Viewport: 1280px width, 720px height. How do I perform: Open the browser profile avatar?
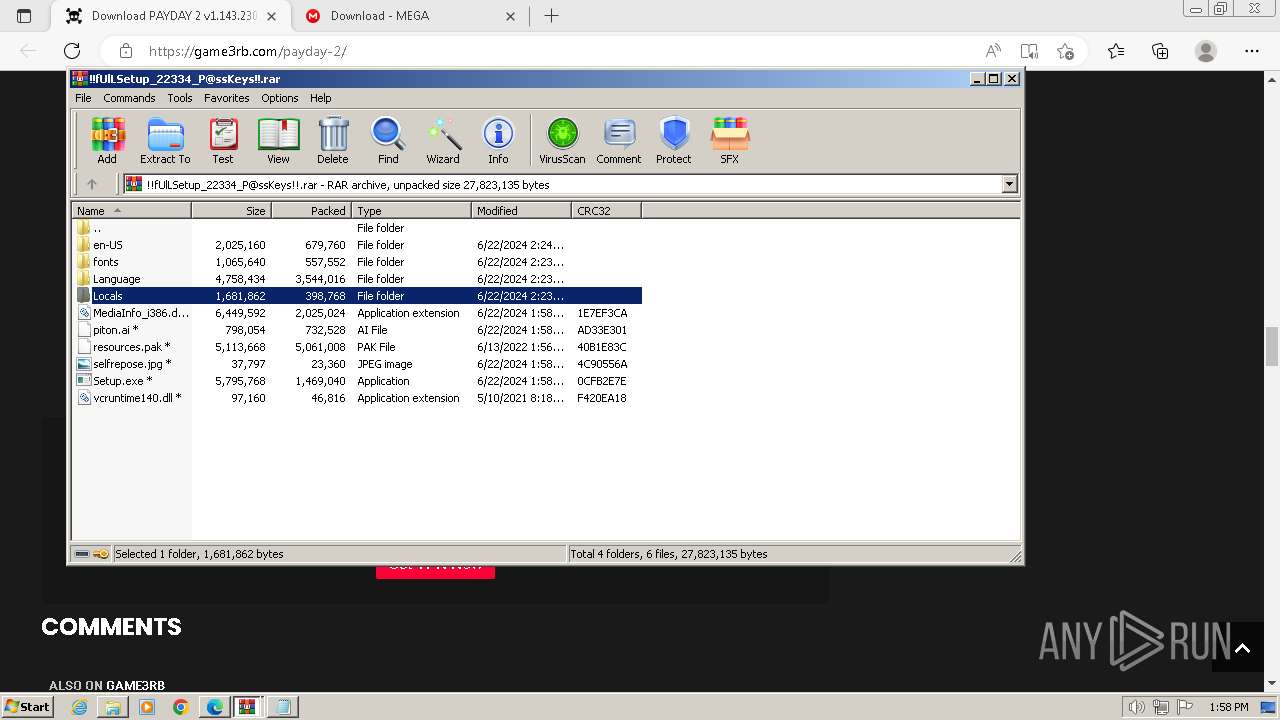click(x=1206, y=51)
